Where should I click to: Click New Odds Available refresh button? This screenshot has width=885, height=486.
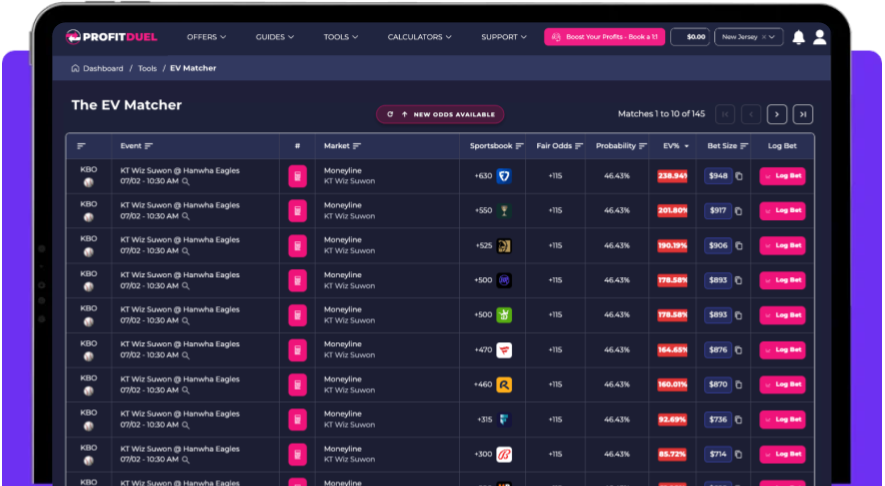tap(440, 115)
